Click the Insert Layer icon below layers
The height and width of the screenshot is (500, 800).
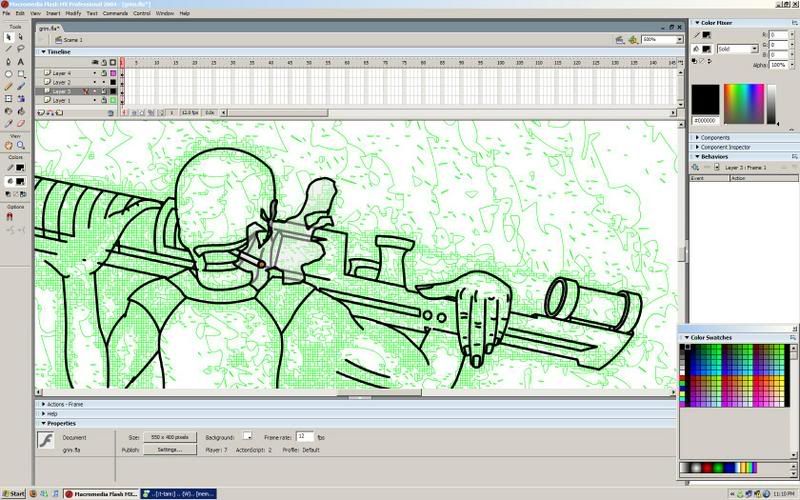pos(41,113)
